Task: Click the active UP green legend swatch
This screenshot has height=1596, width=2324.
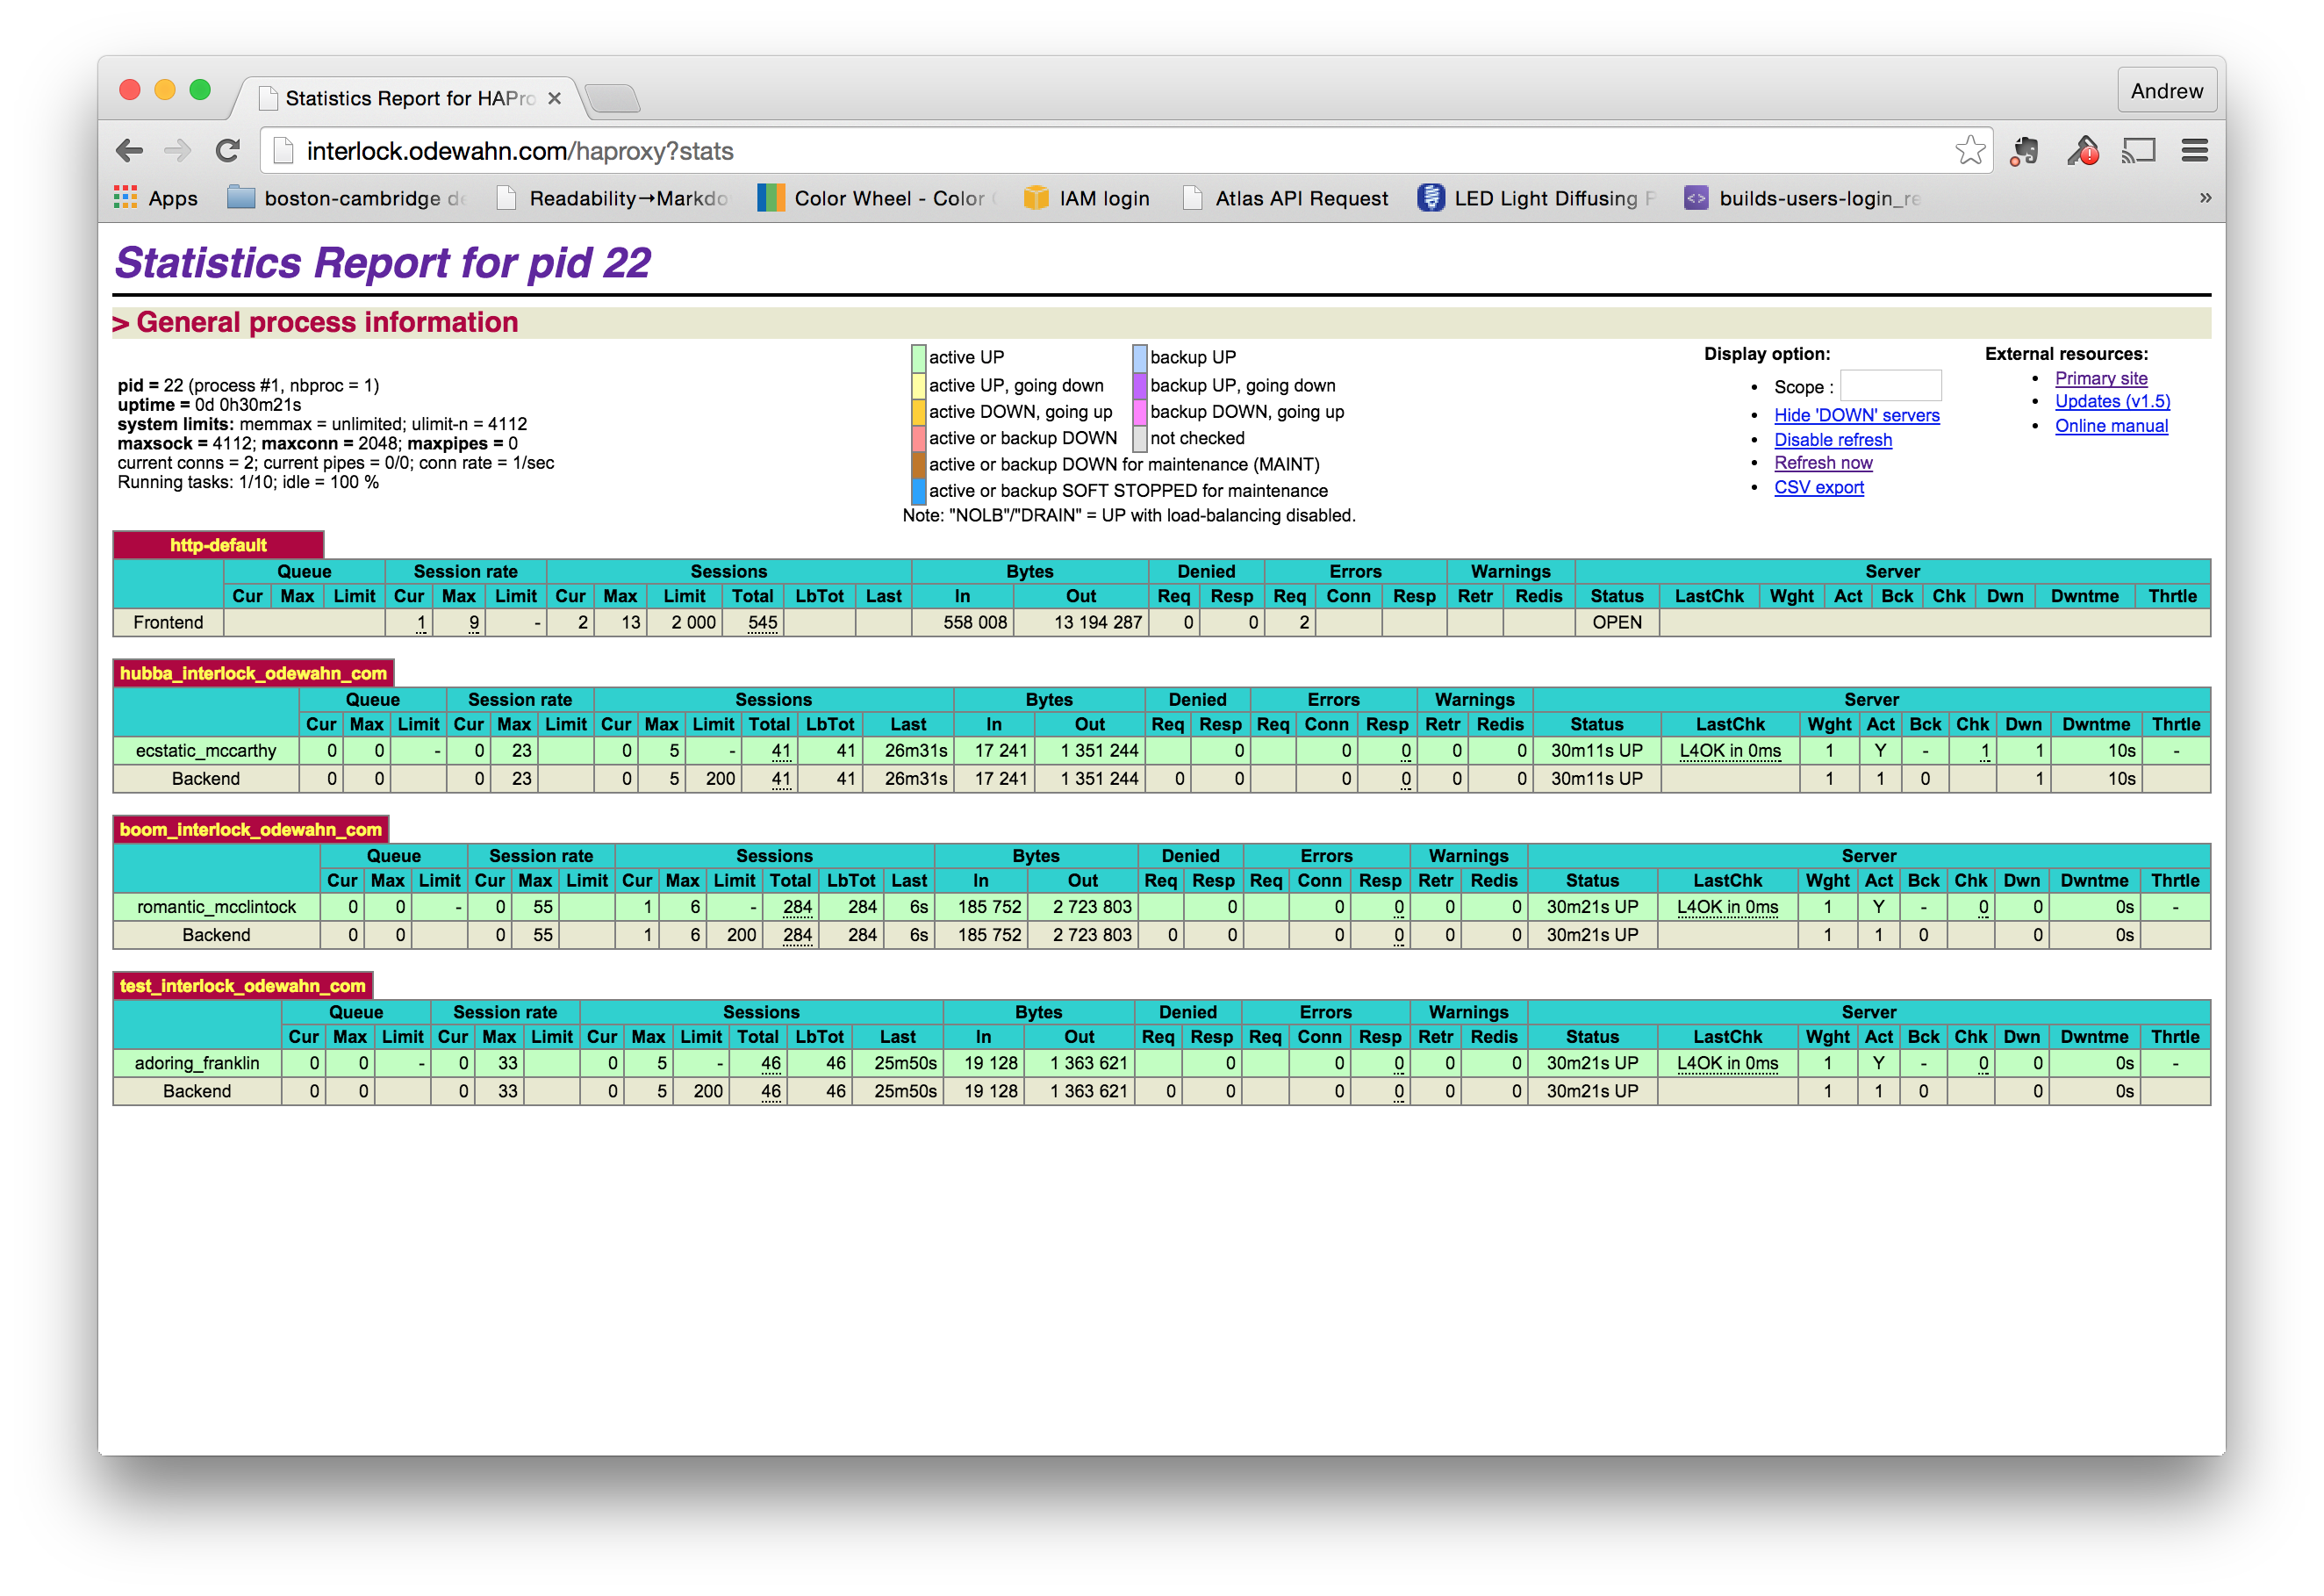Action: click(x=918, y=358)
